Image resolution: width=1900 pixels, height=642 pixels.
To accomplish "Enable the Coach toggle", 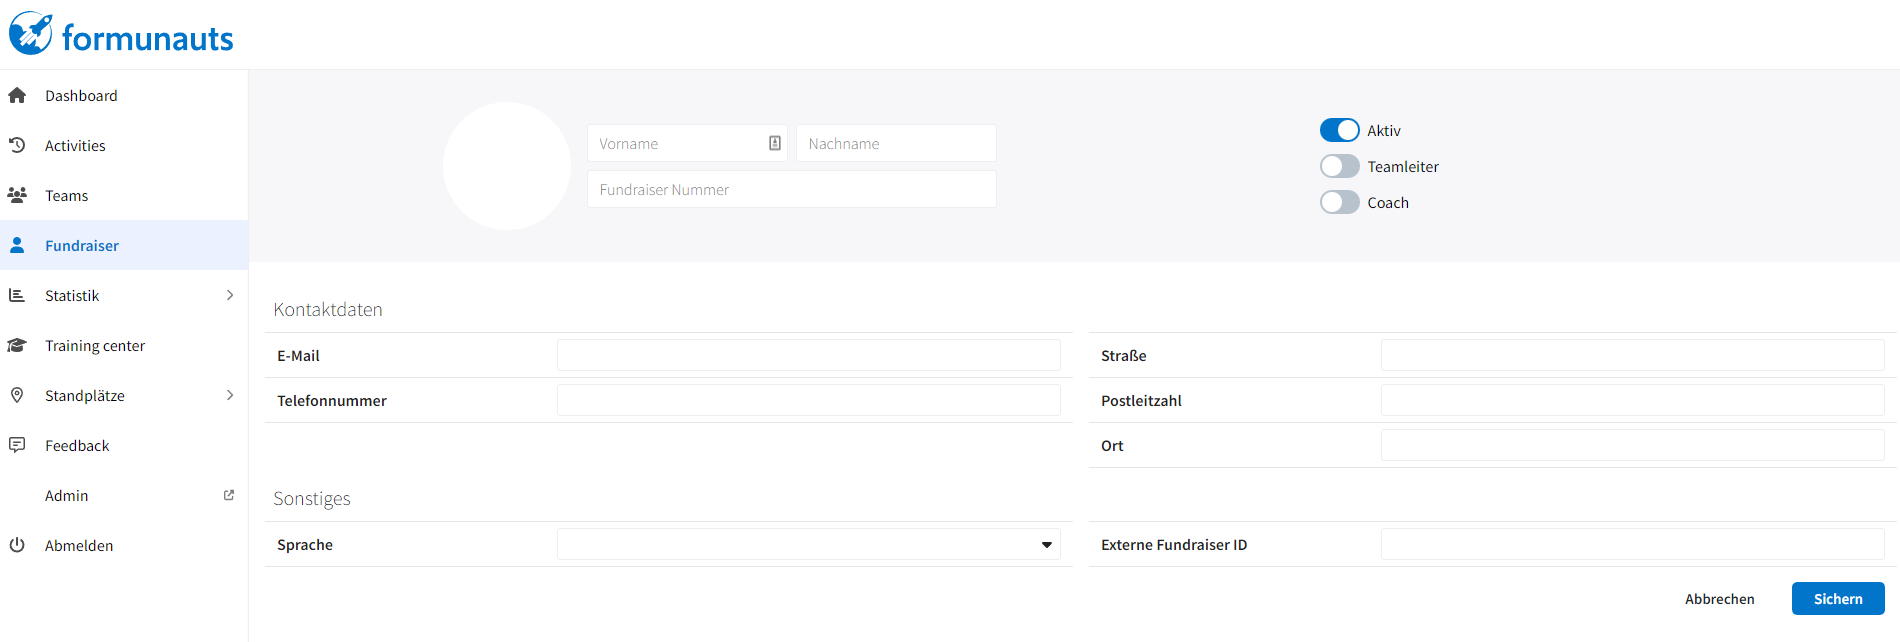I will point(1339,202).
